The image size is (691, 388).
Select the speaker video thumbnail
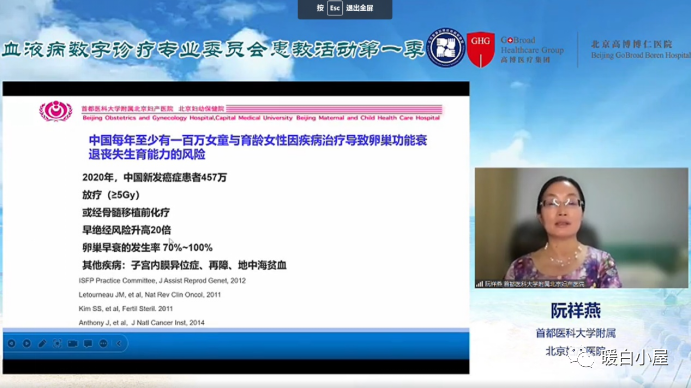pos(581,228)
